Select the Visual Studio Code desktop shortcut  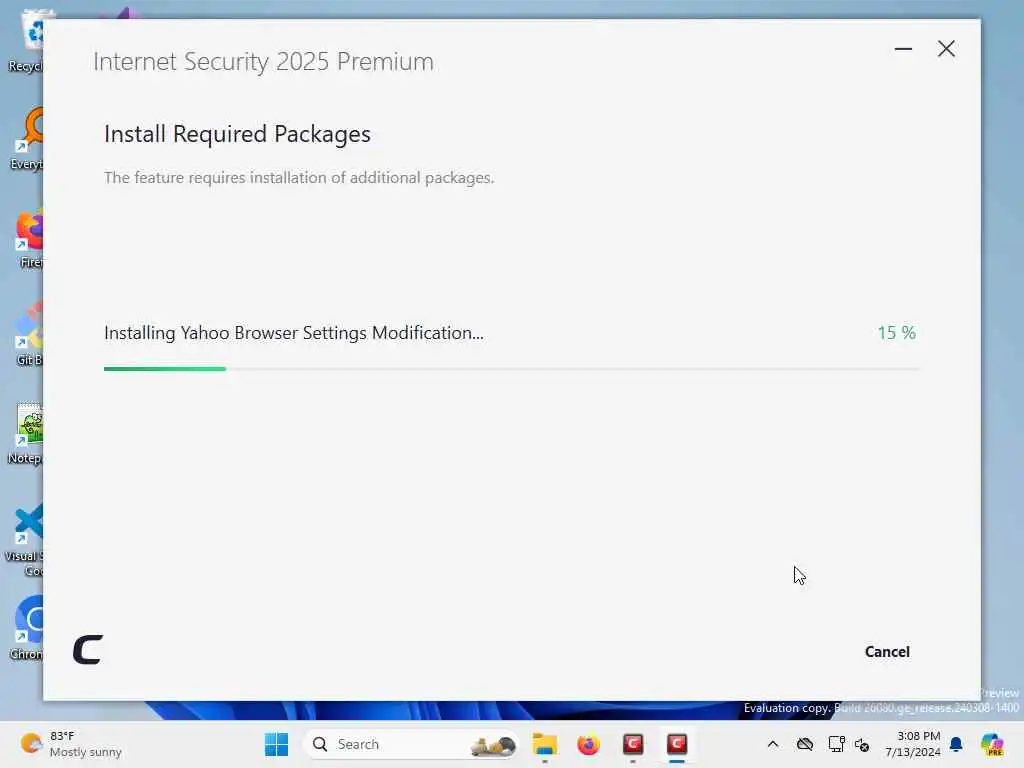(25, 539)
